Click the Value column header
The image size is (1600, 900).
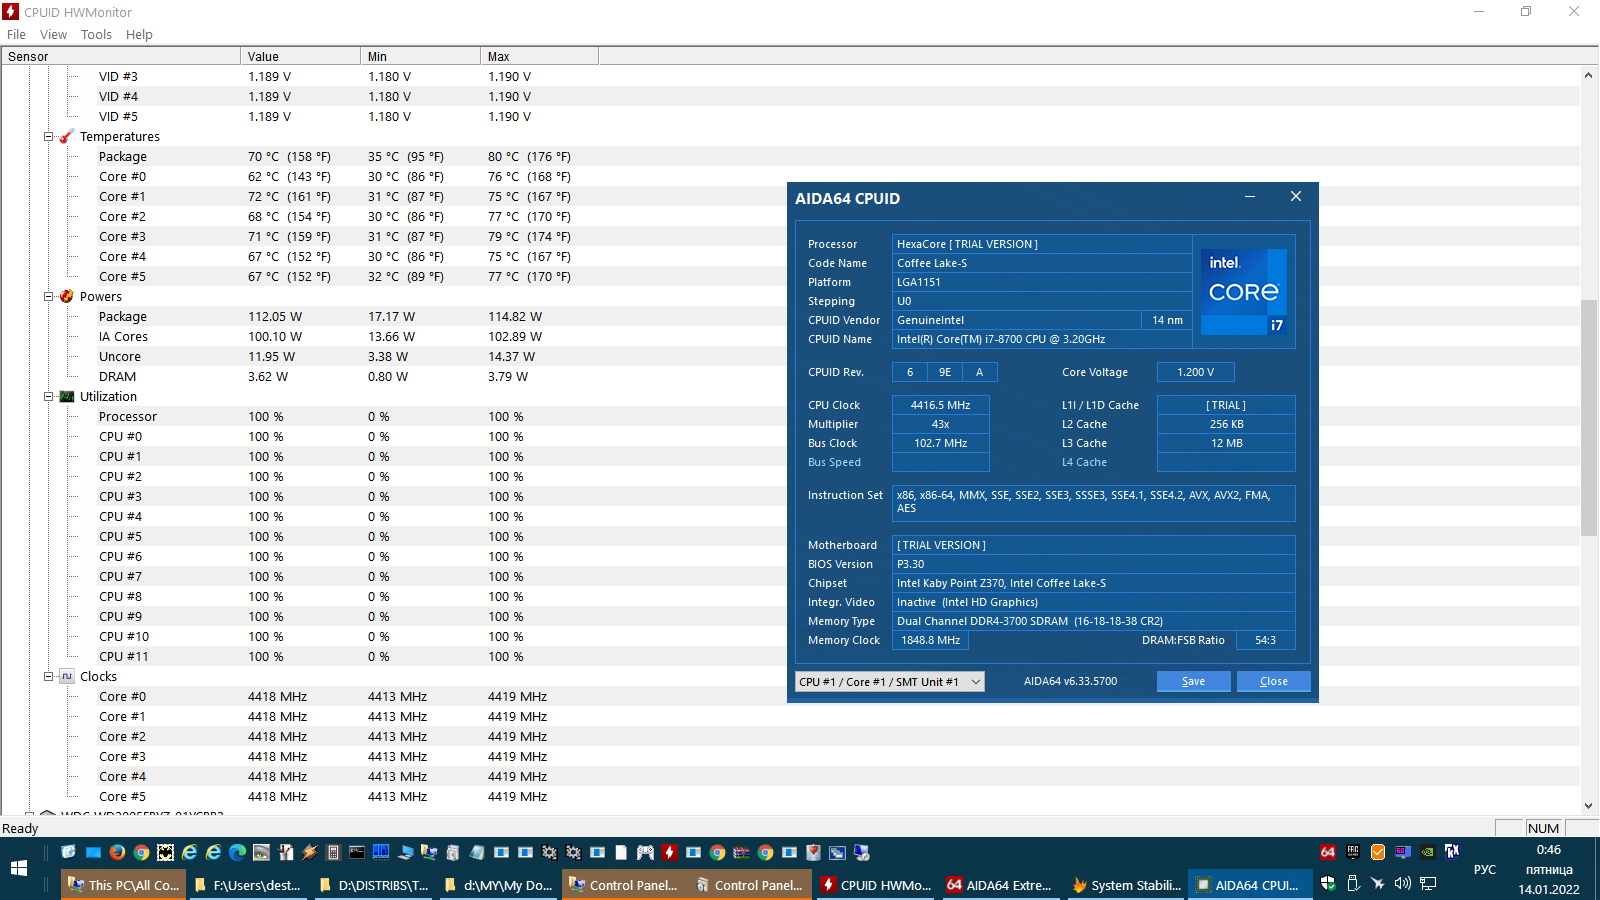[x=300, y=56]
